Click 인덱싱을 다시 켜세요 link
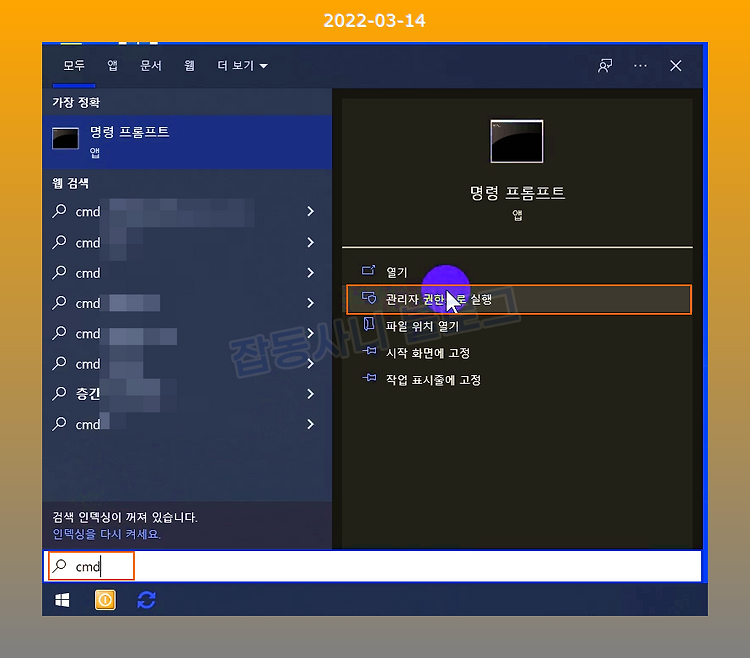 pos(106,534)
